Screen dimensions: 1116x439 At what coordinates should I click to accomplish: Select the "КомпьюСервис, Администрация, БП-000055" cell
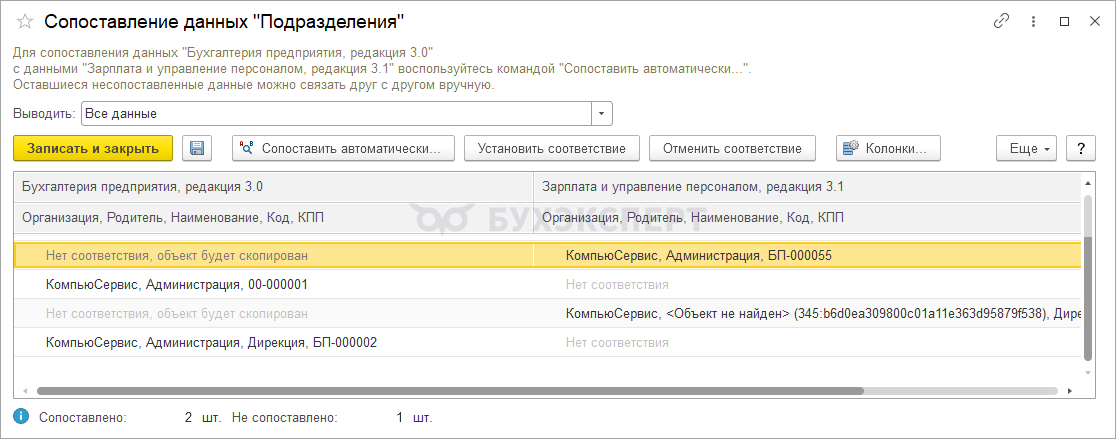click(698, 255)
